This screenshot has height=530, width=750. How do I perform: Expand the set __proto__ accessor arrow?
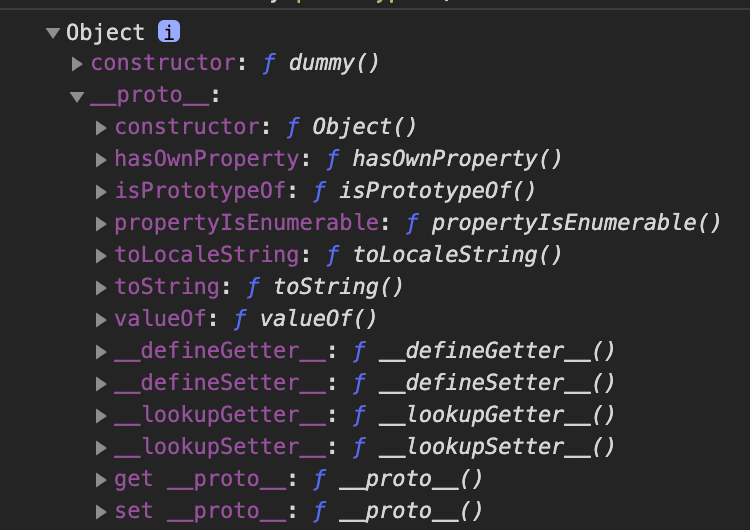coord(101,512)
